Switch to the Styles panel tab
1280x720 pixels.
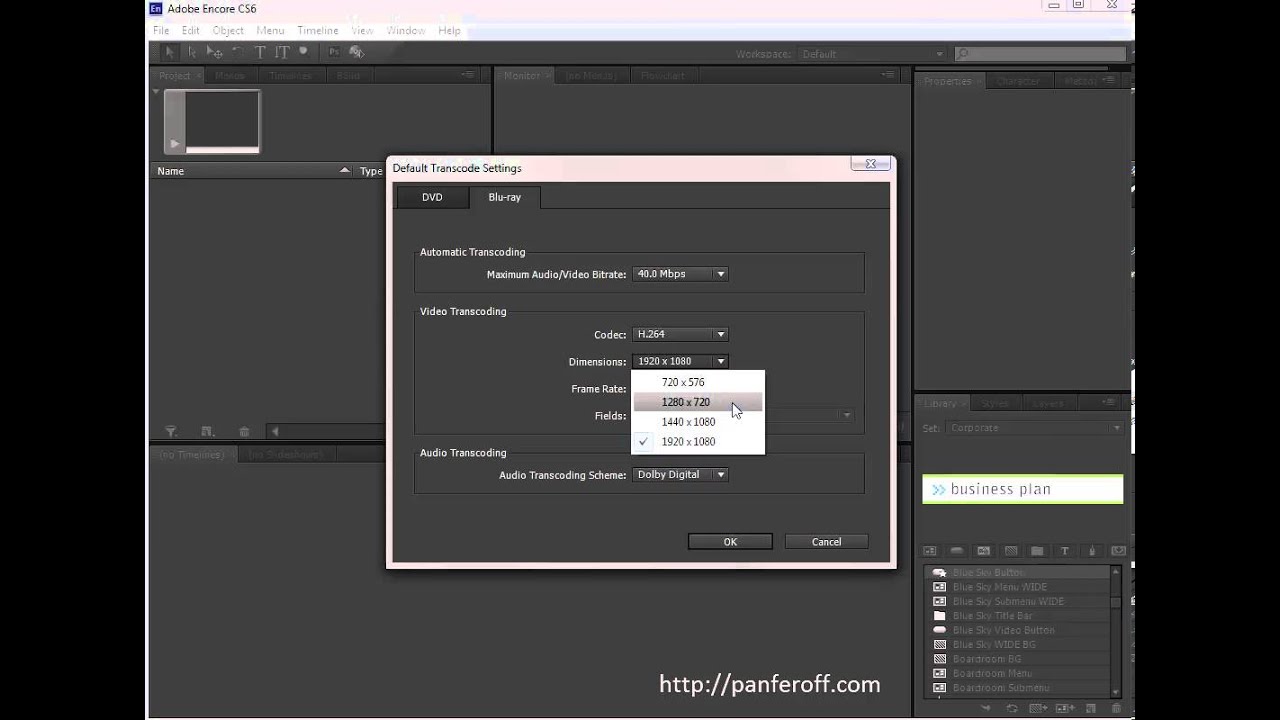(x=995, y=403)
